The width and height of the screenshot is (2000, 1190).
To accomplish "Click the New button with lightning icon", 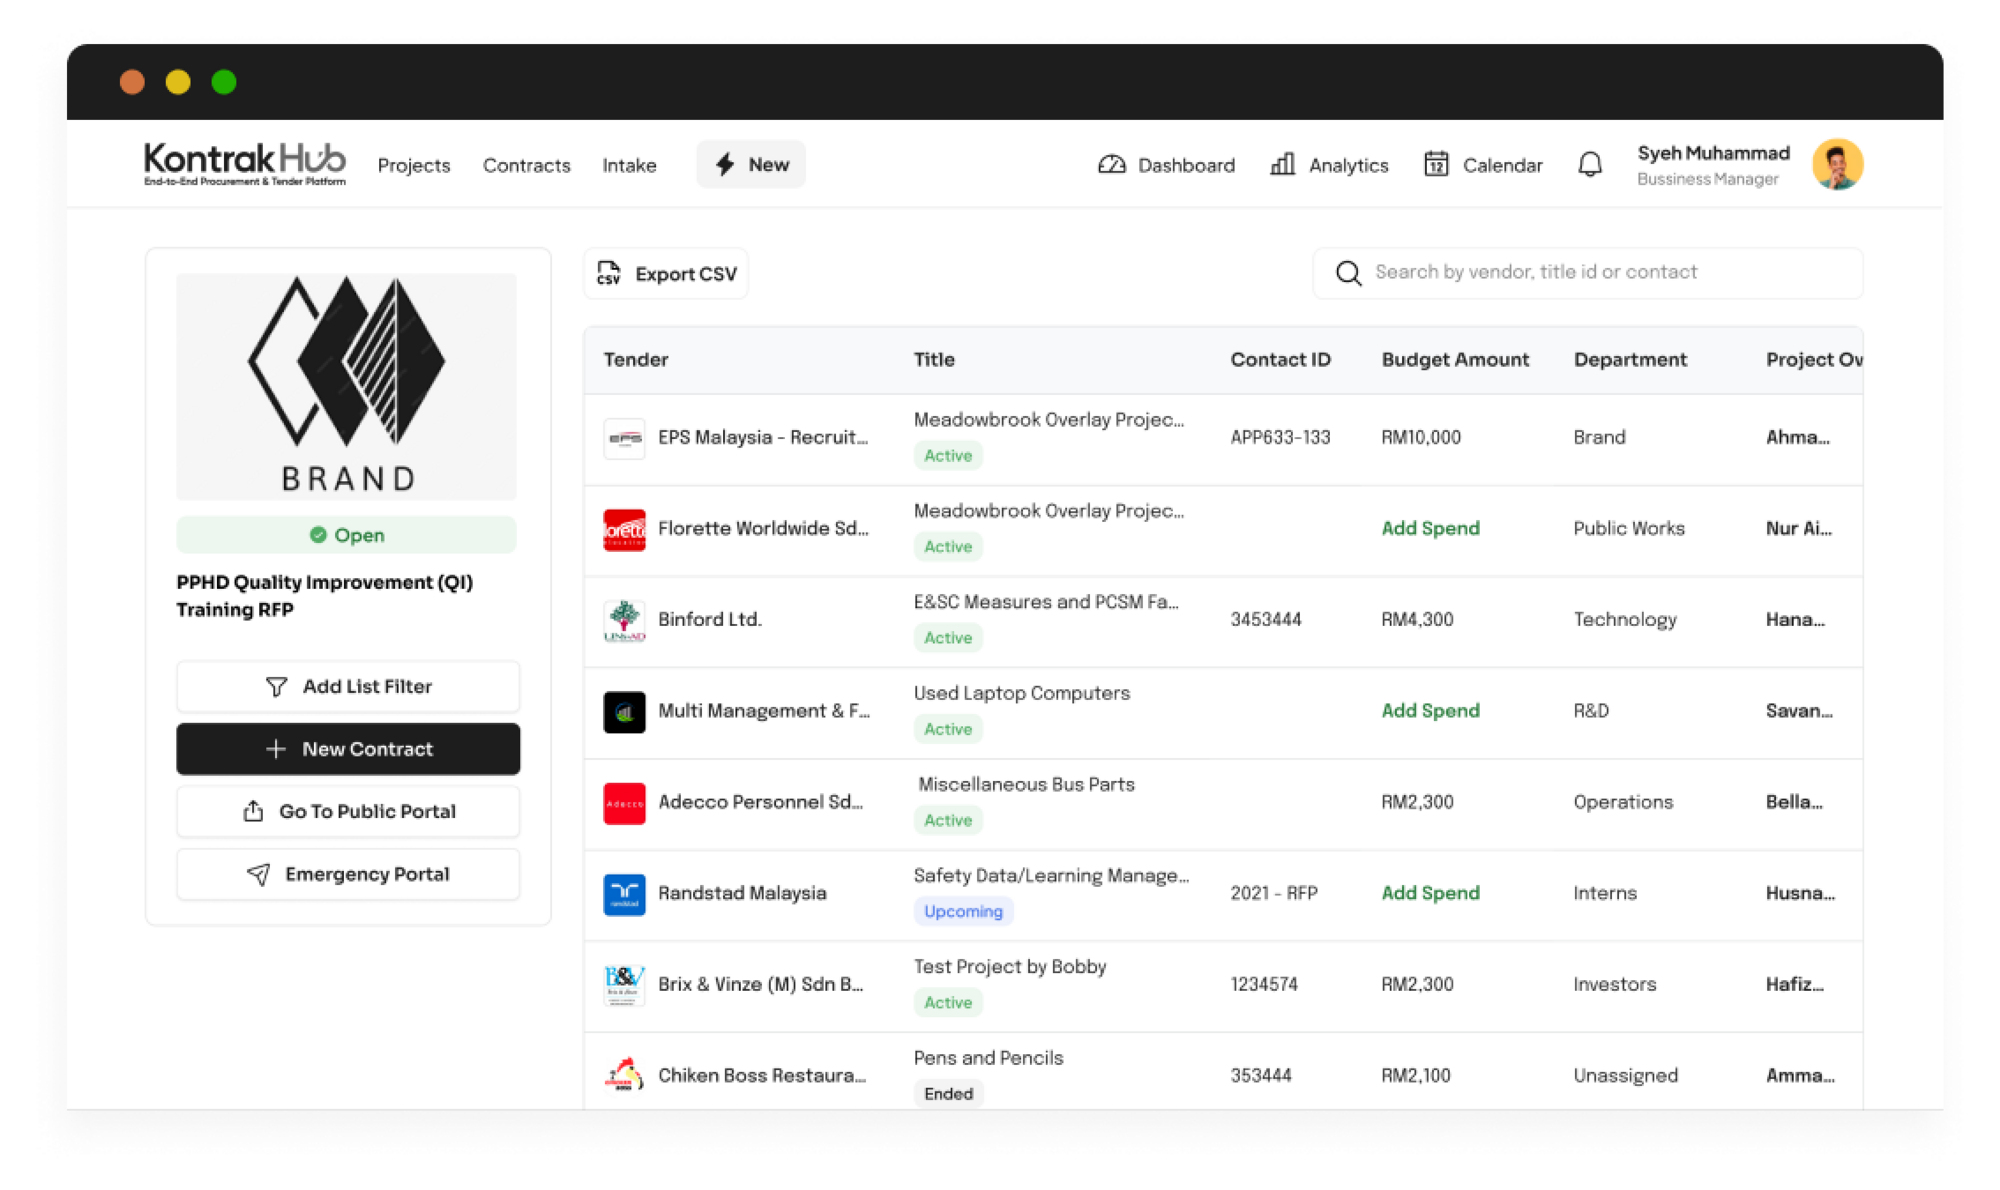I will click(x=751, y=164).
